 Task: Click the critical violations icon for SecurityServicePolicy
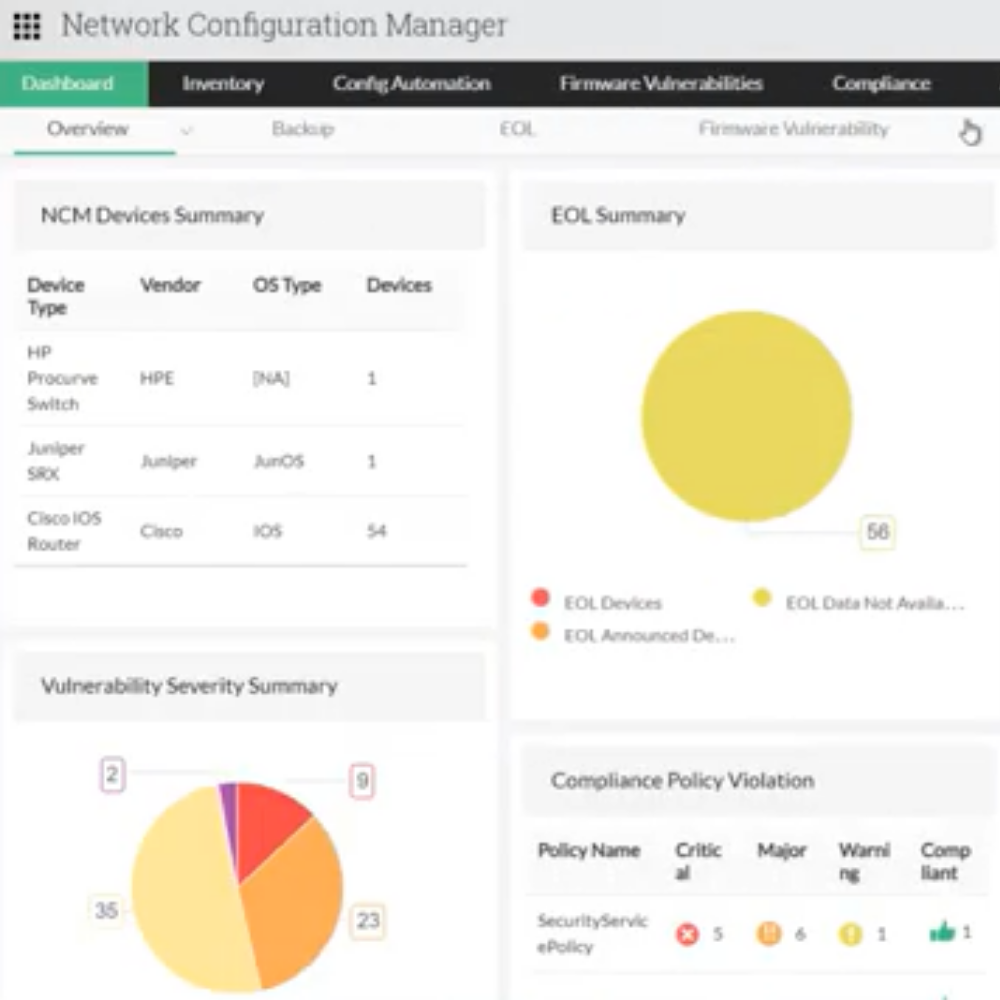686,934
